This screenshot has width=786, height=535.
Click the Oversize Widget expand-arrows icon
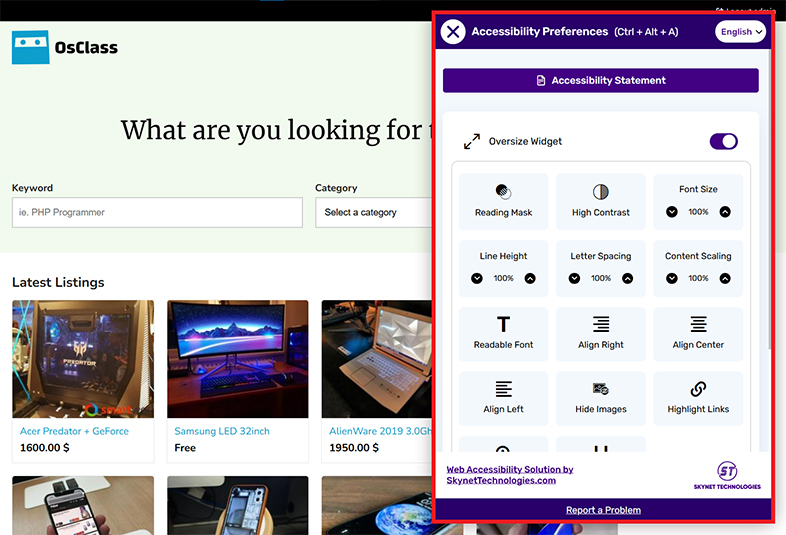click(x=472, y=141)
